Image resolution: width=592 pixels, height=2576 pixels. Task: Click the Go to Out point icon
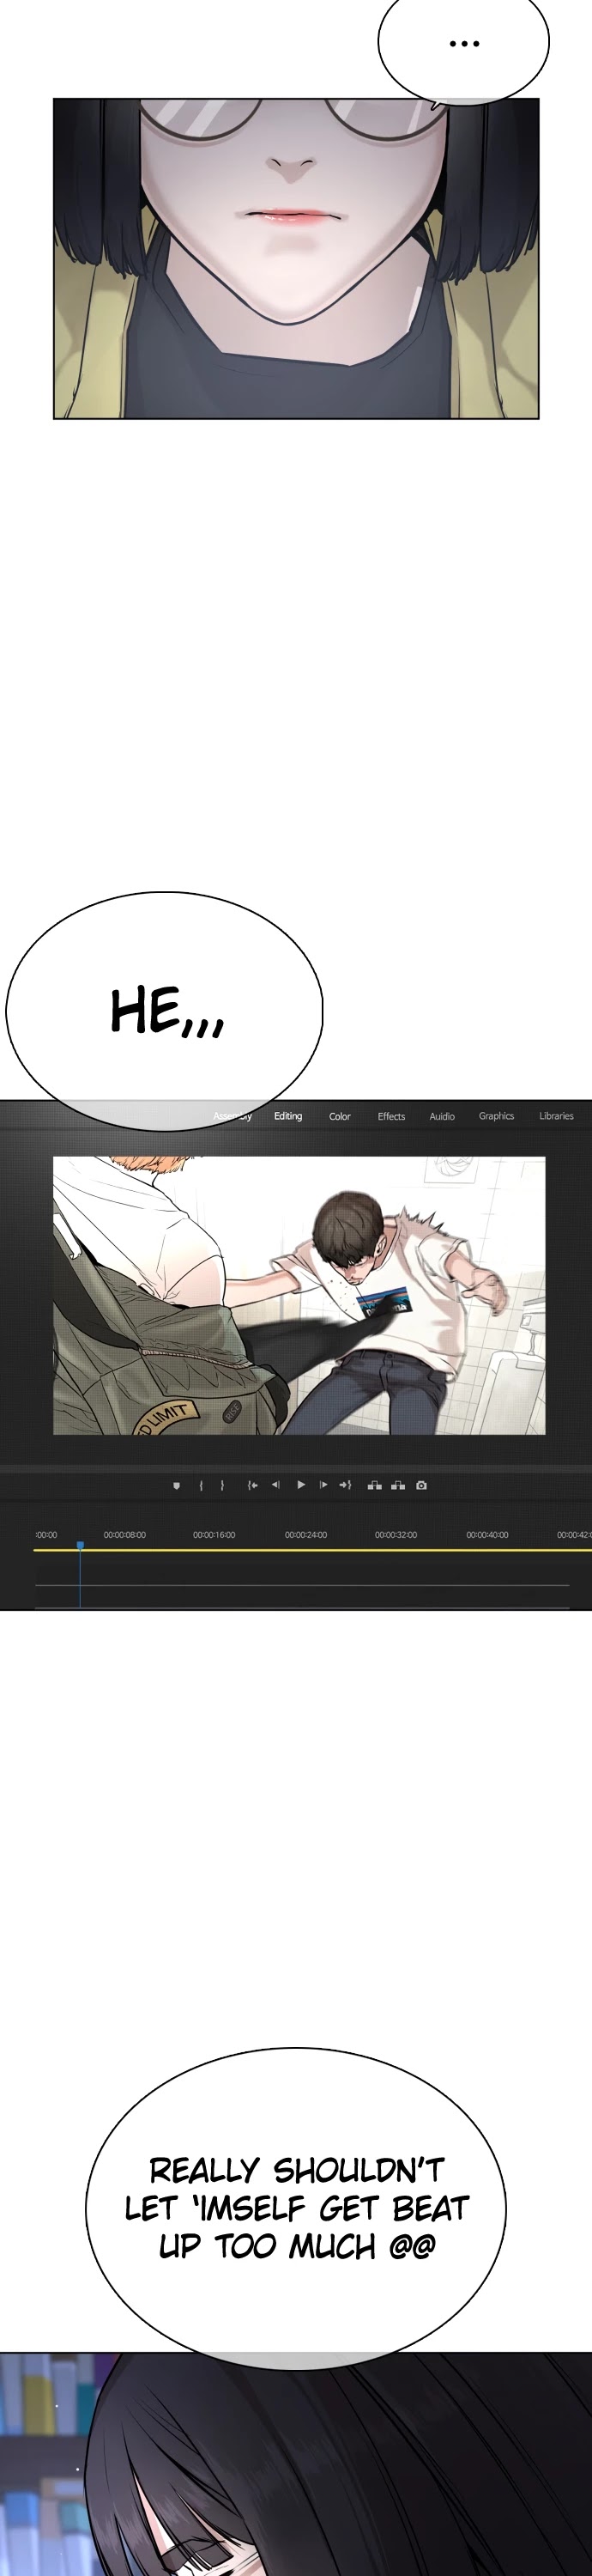point(345,1485)
